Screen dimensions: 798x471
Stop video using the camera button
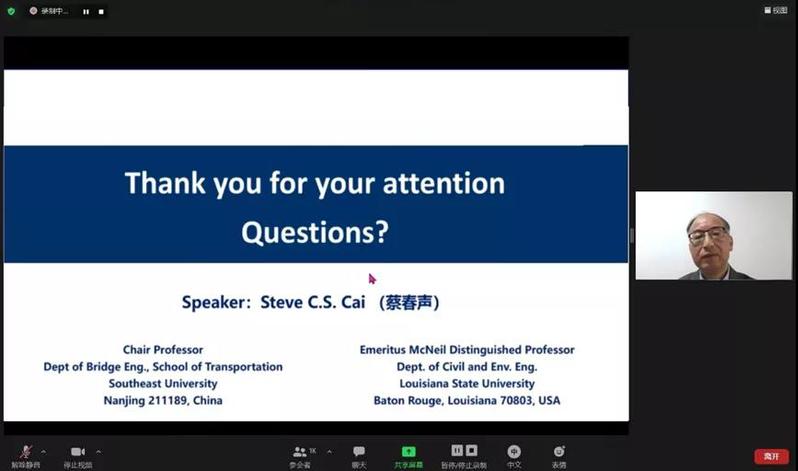78,453
